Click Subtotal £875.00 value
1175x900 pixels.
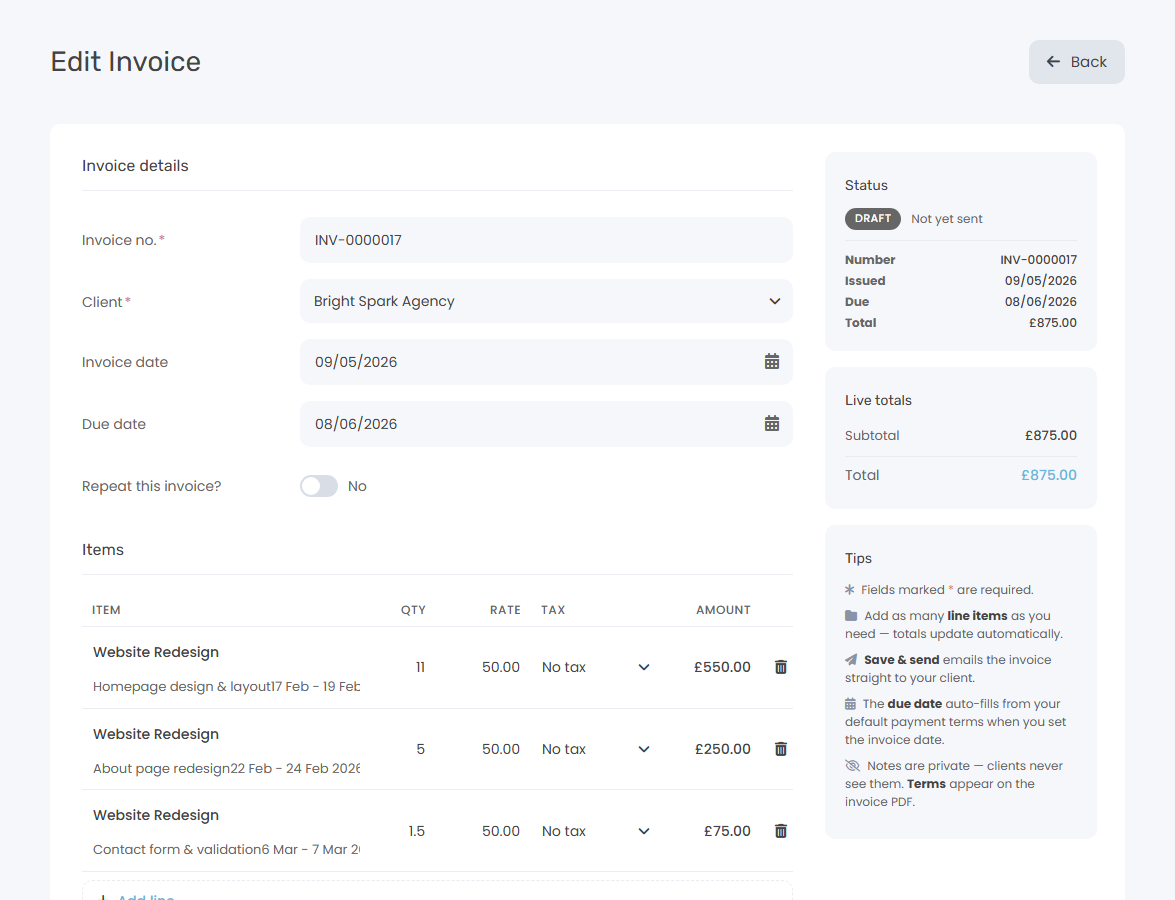1051,435
